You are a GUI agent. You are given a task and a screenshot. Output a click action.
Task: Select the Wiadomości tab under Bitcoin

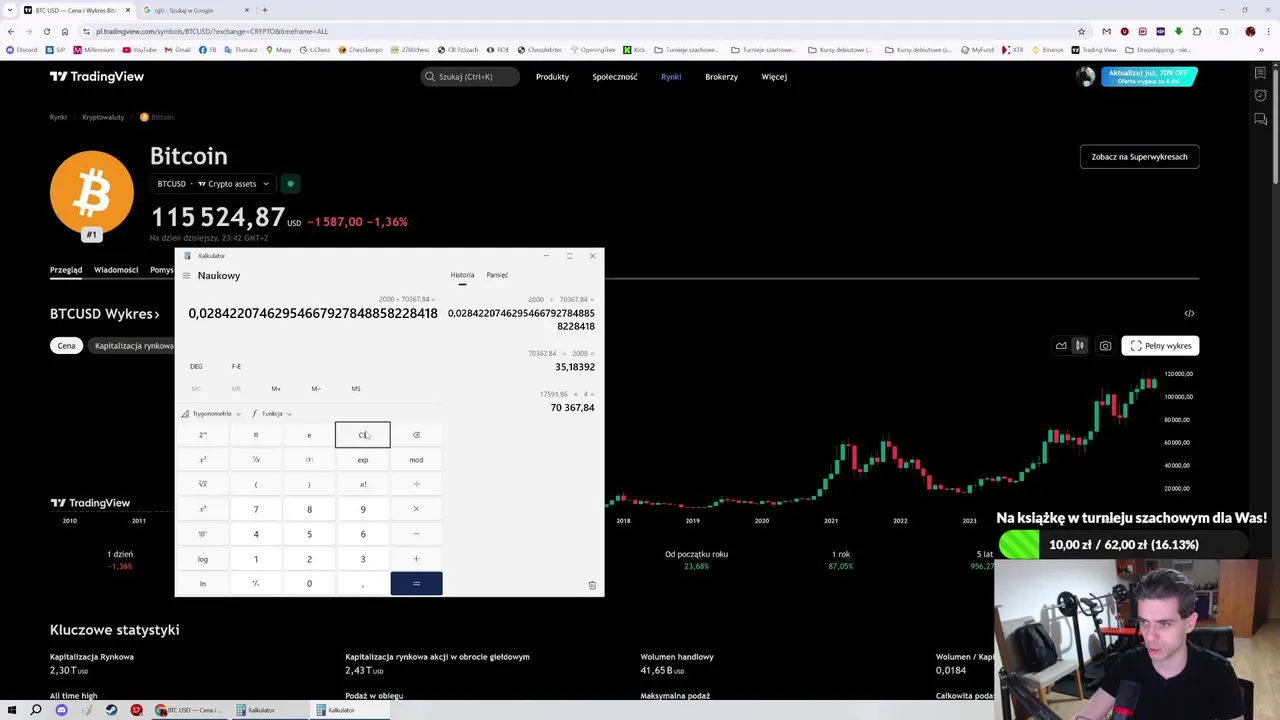click(x=116, y=270)
